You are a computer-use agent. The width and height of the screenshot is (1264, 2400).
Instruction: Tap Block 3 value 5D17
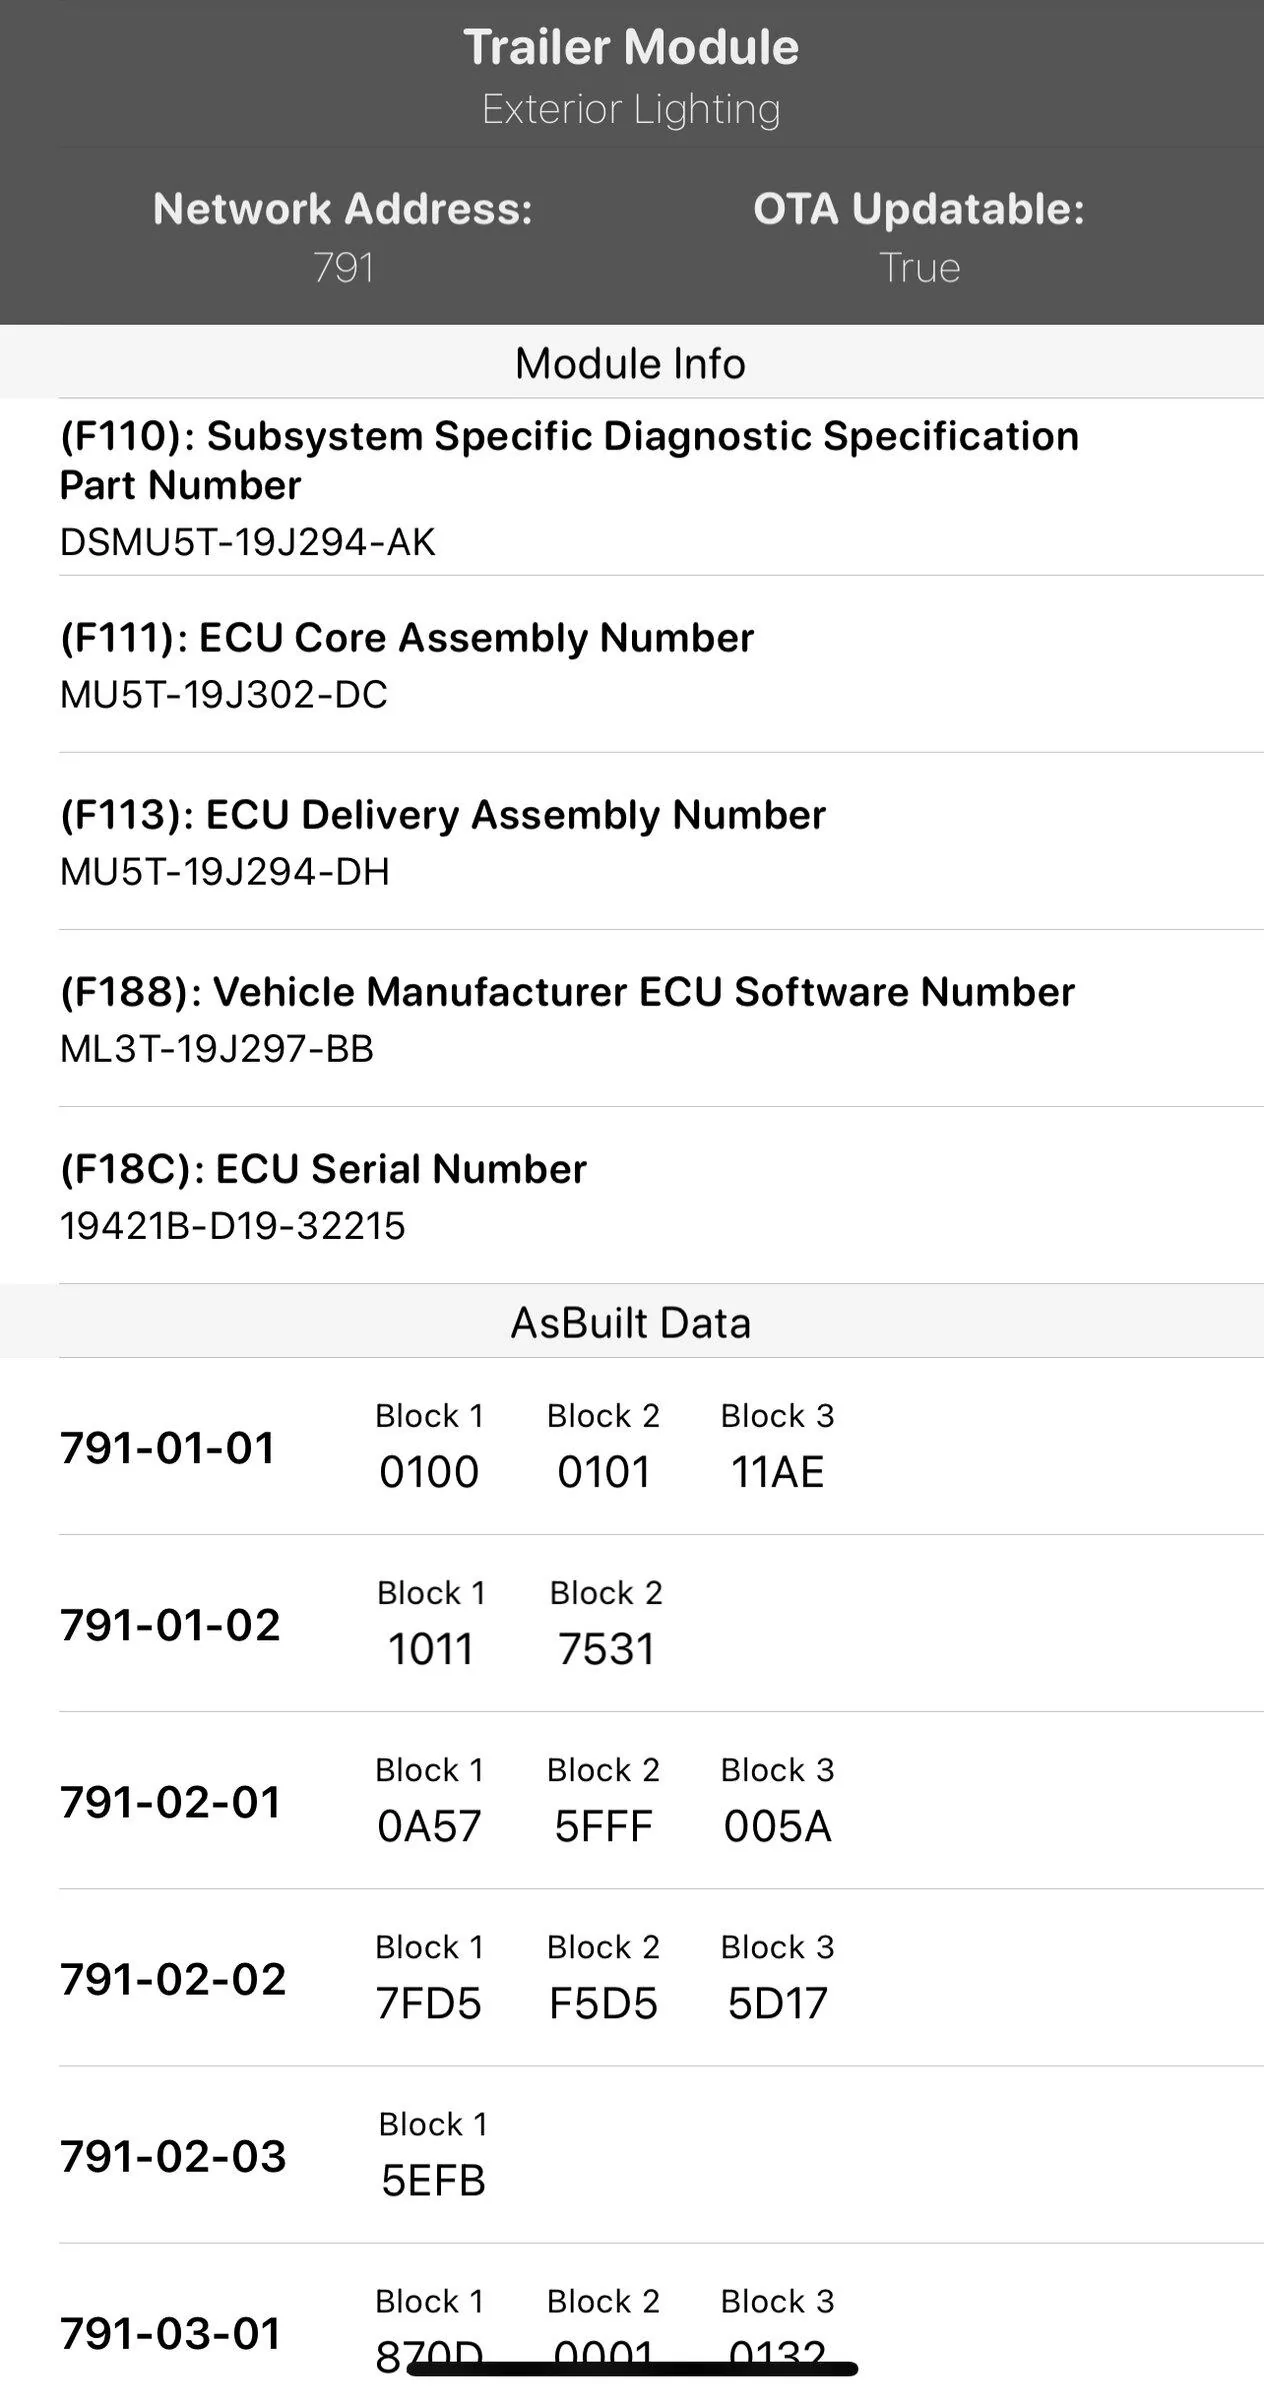777,2003
